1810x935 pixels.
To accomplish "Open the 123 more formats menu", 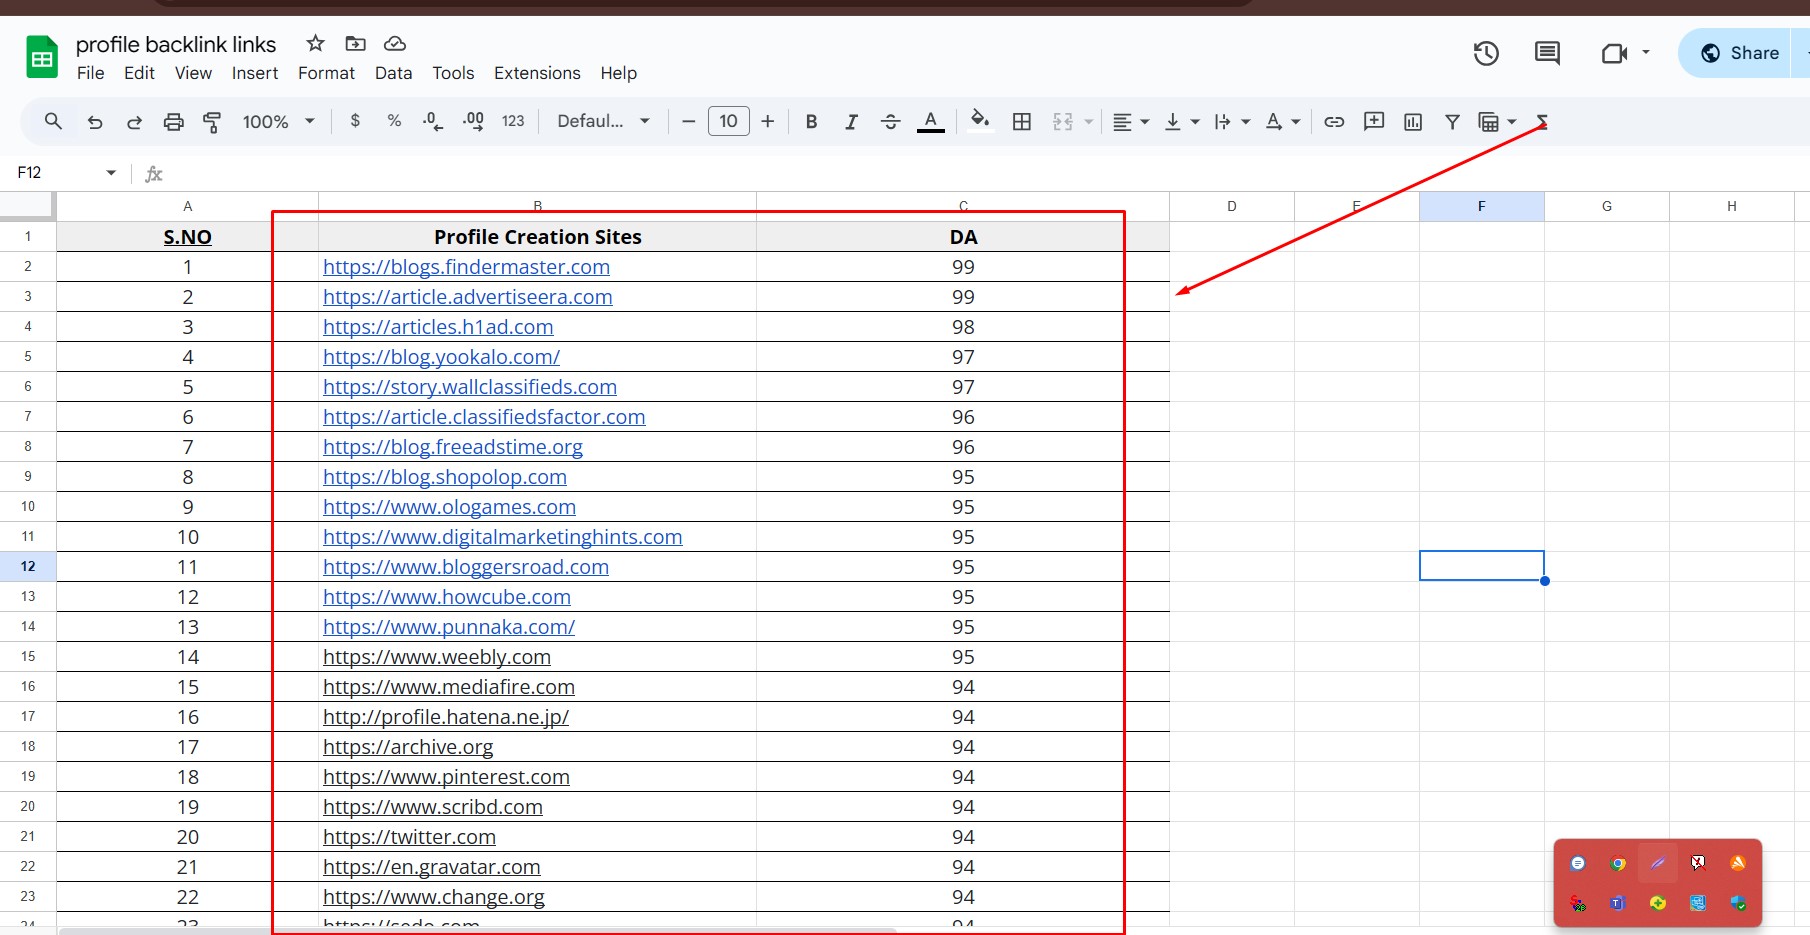I will click(x=513, y=121).
